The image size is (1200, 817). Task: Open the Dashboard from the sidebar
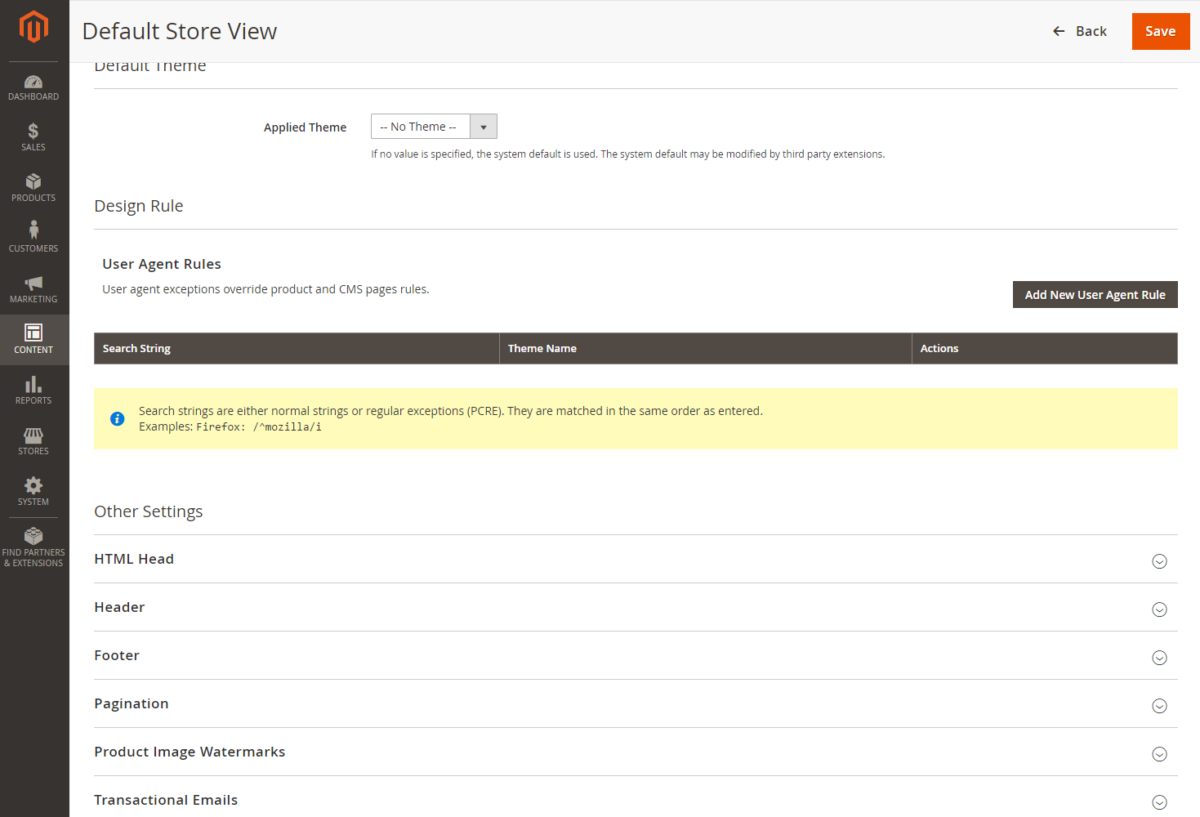click(33, 88)
